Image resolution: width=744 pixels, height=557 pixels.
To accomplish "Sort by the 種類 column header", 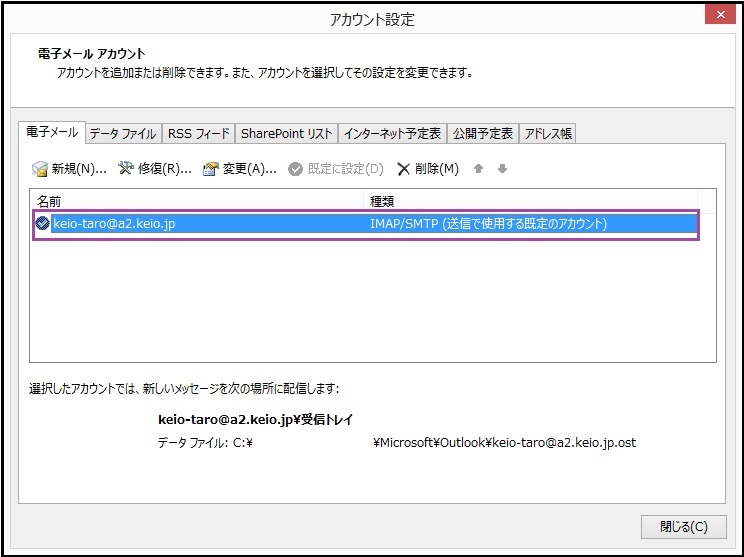I will pyautogui.click(x=540, y=201).
